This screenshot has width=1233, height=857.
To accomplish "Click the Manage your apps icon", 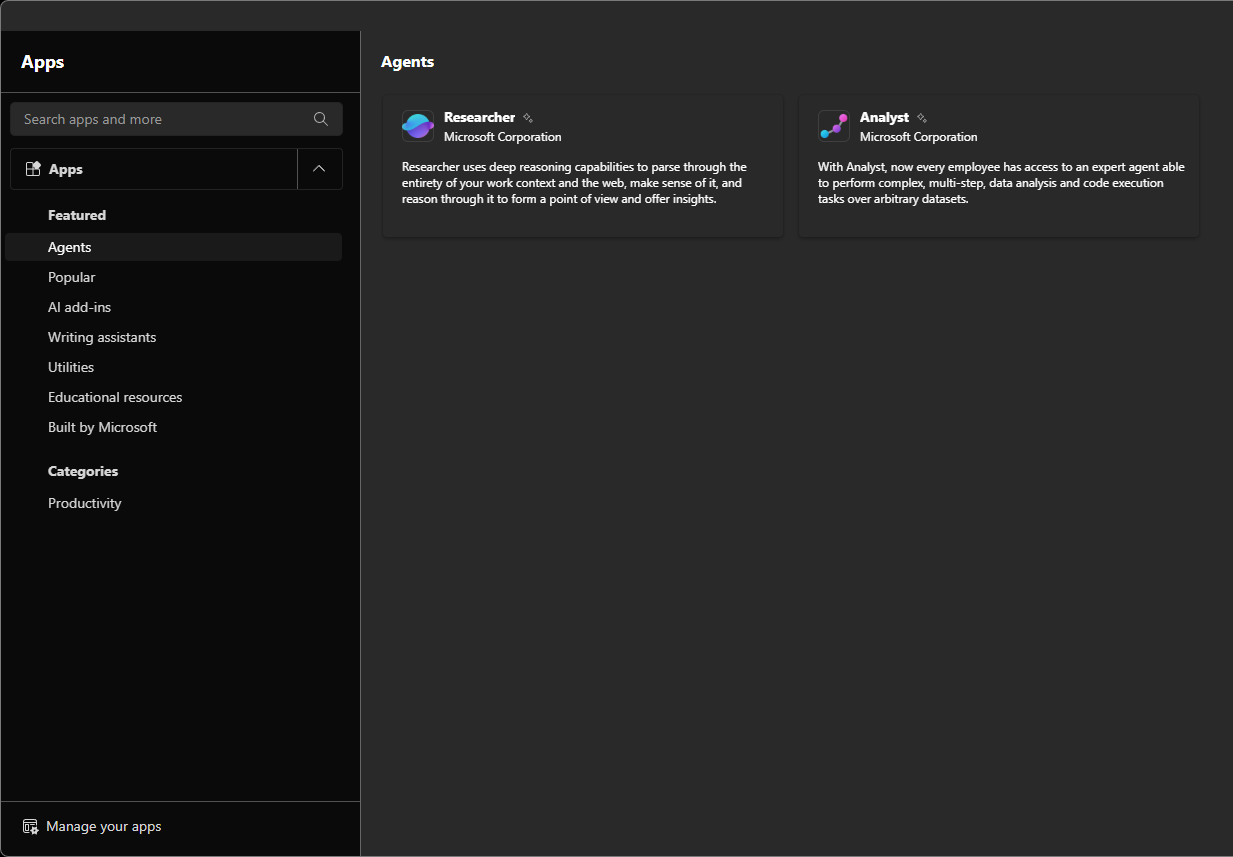I will tap(31, 827).
